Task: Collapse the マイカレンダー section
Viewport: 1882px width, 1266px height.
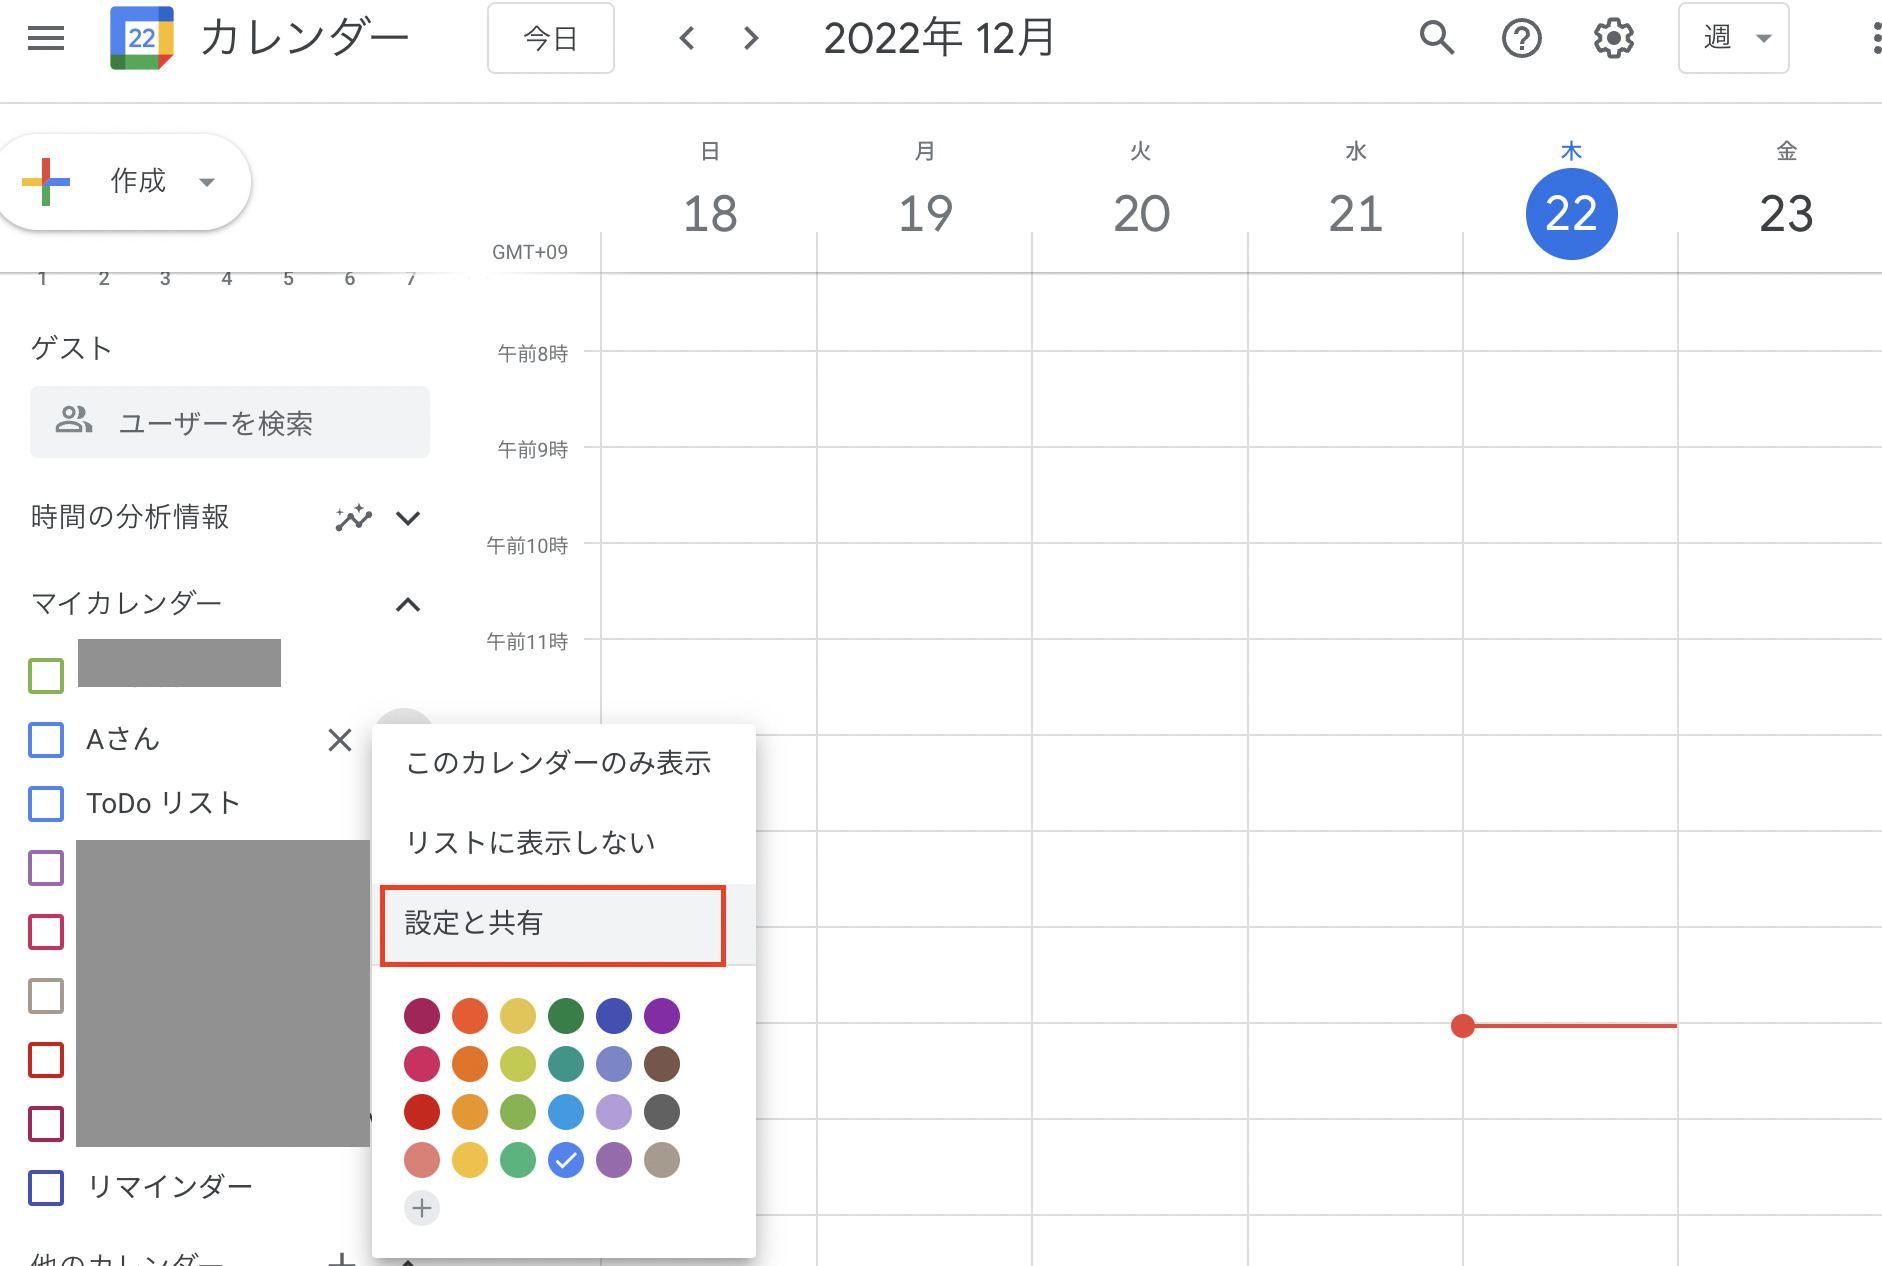Action: [407, 604]
